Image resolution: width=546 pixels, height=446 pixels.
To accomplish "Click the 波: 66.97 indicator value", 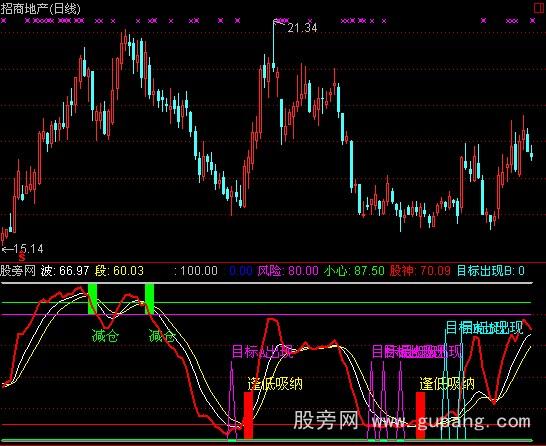I will 65,270.
